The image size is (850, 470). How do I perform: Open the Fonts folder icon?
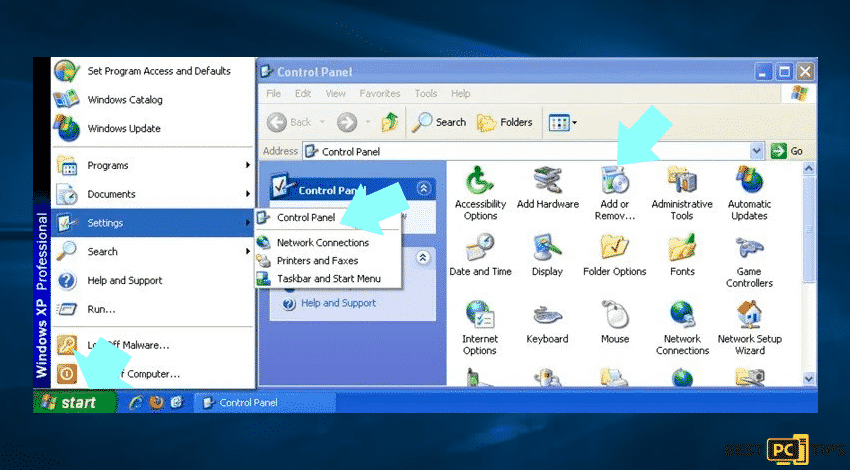682,255
